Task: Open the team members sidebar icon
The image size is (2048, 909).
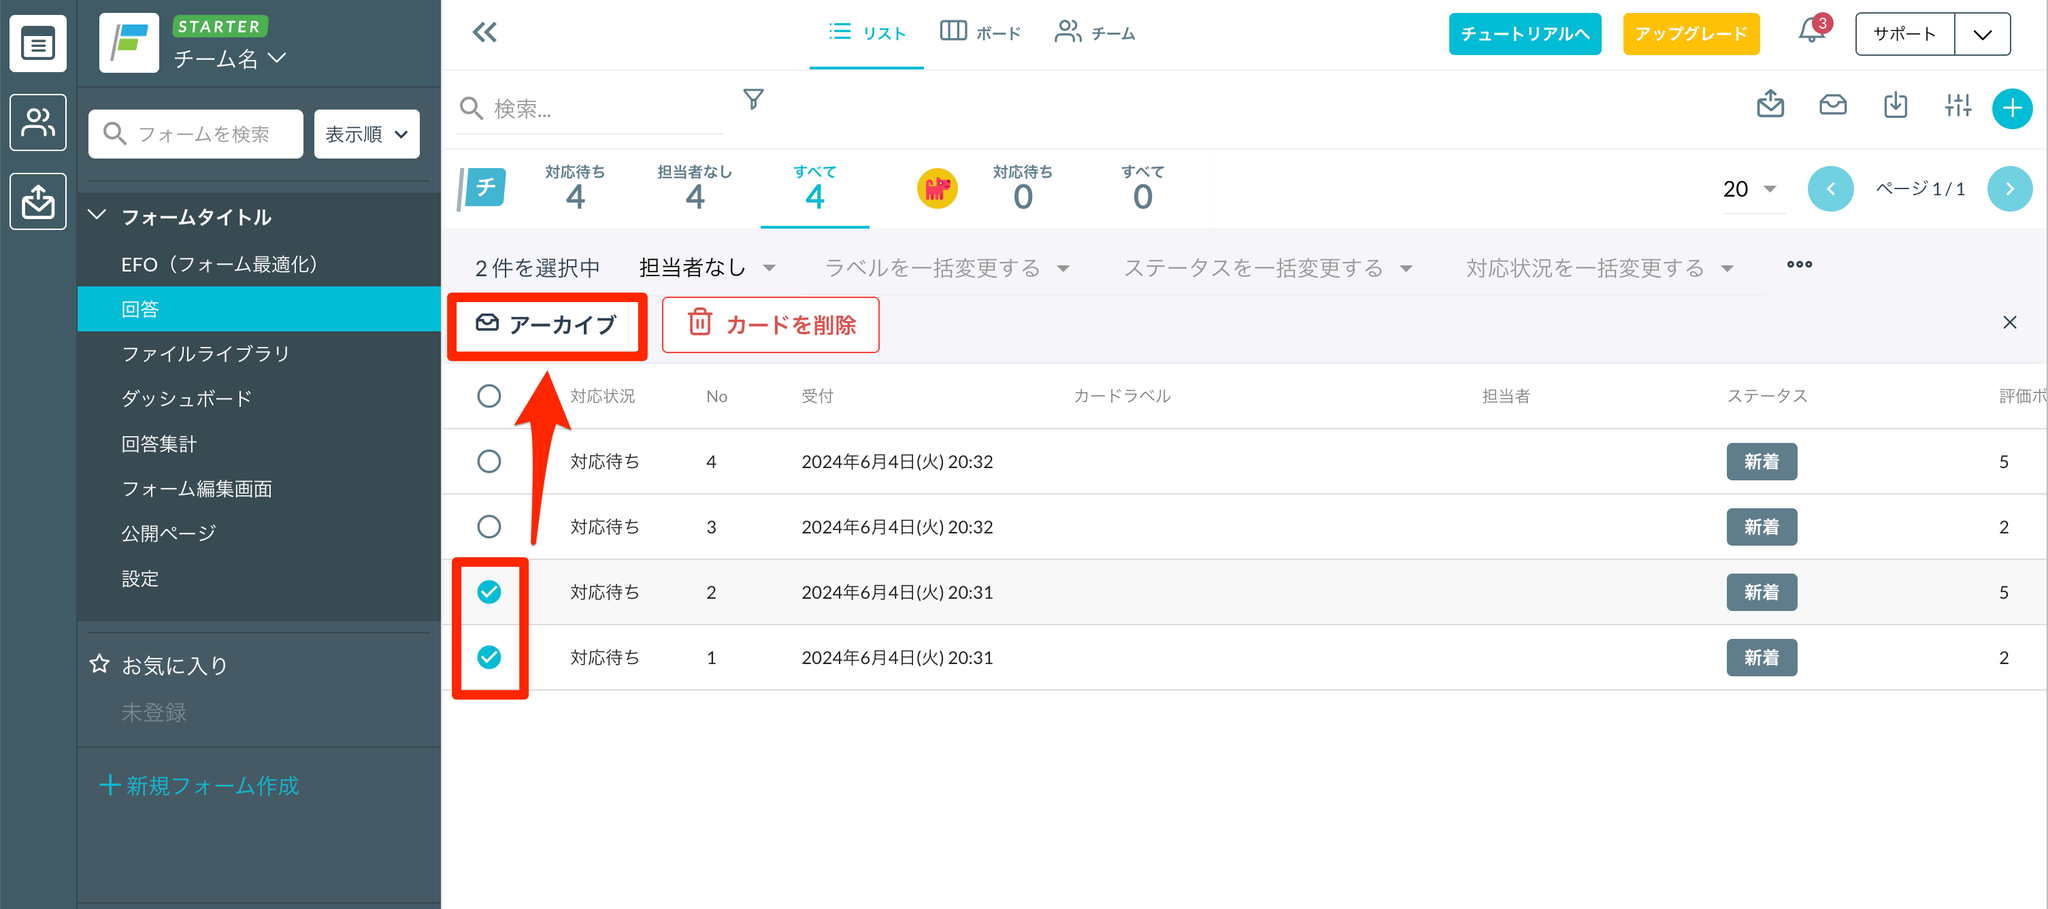Action: (38, 123)
